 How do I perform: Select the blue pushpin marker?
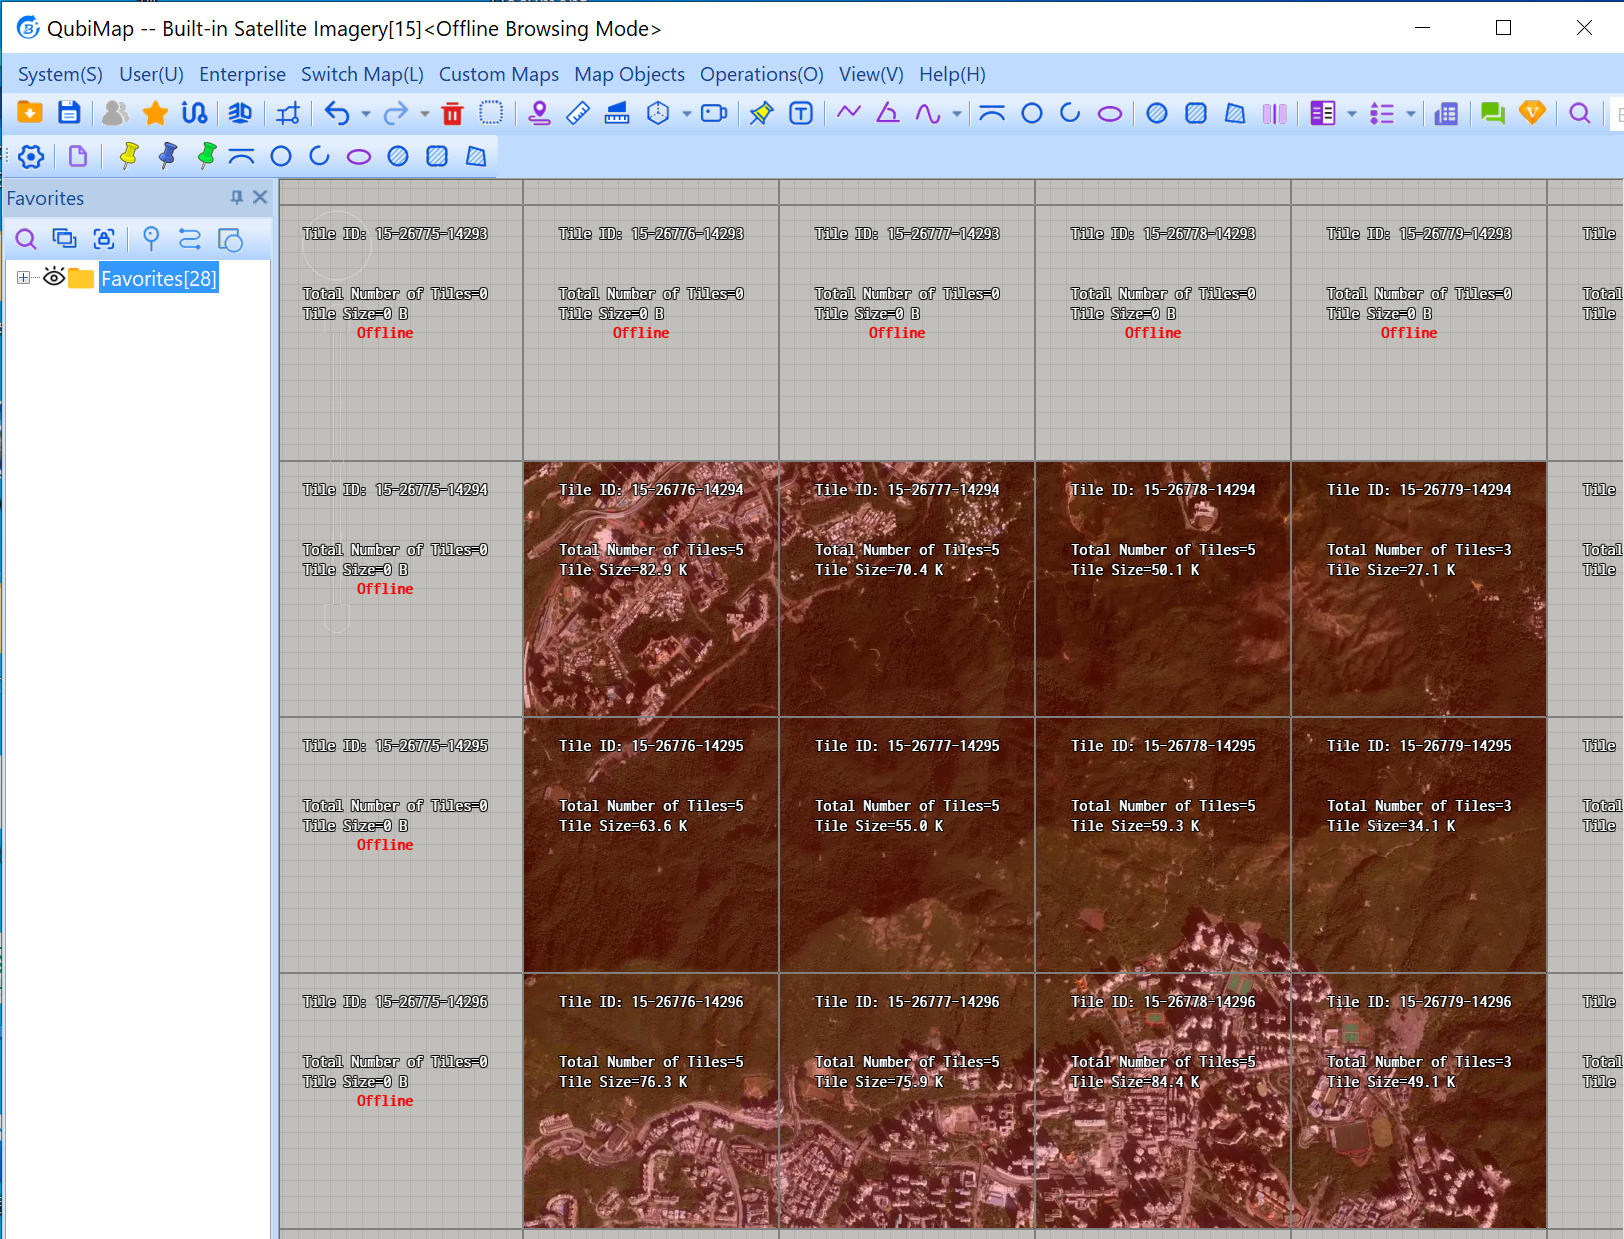(167, 156)
